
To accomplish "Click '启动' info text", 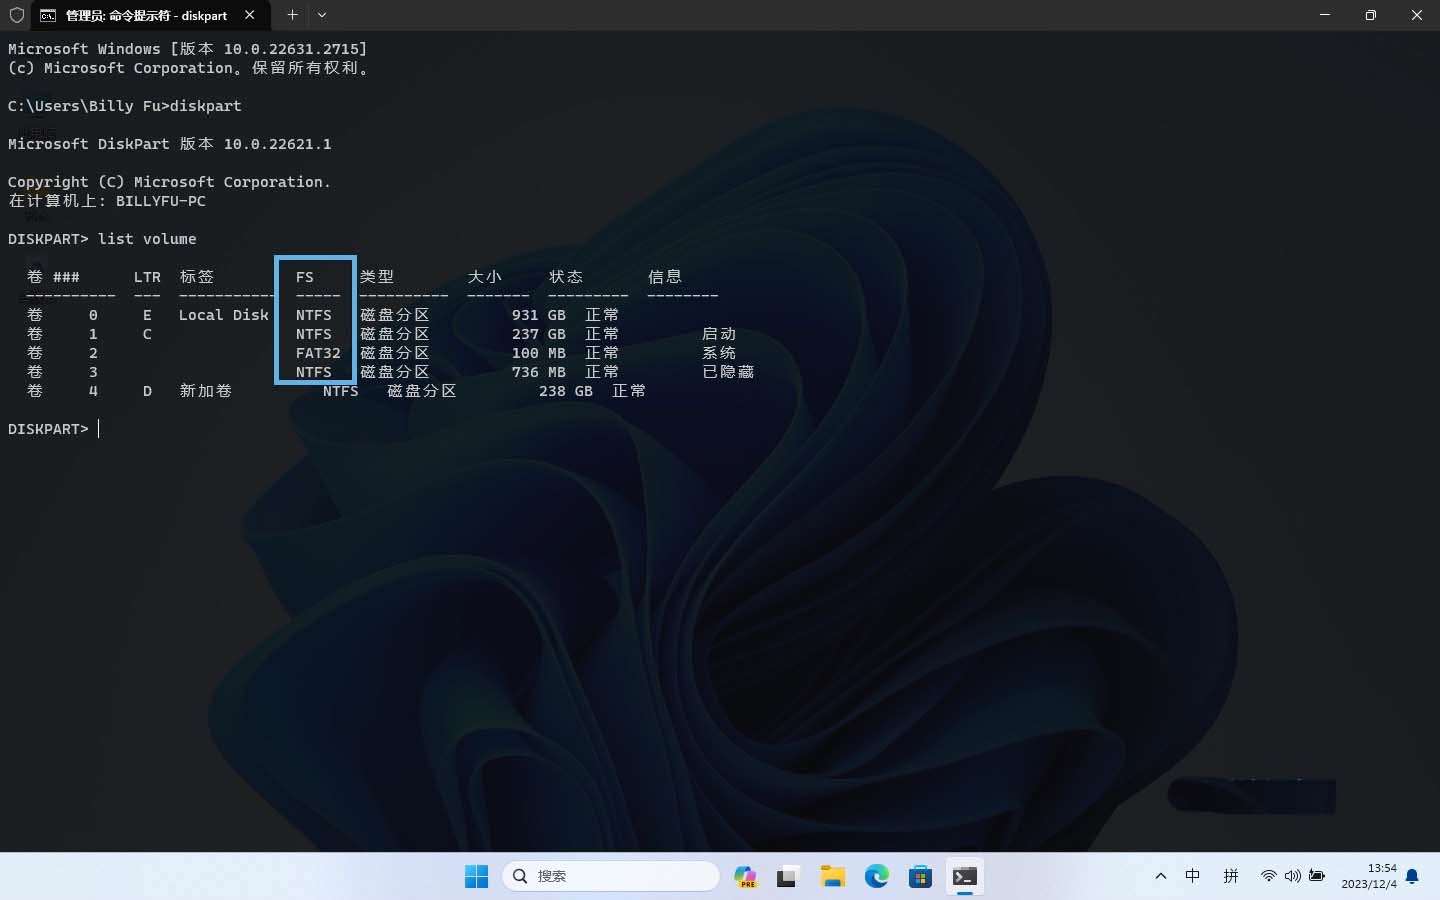I will pyautogui.click(x=719, y=334).
